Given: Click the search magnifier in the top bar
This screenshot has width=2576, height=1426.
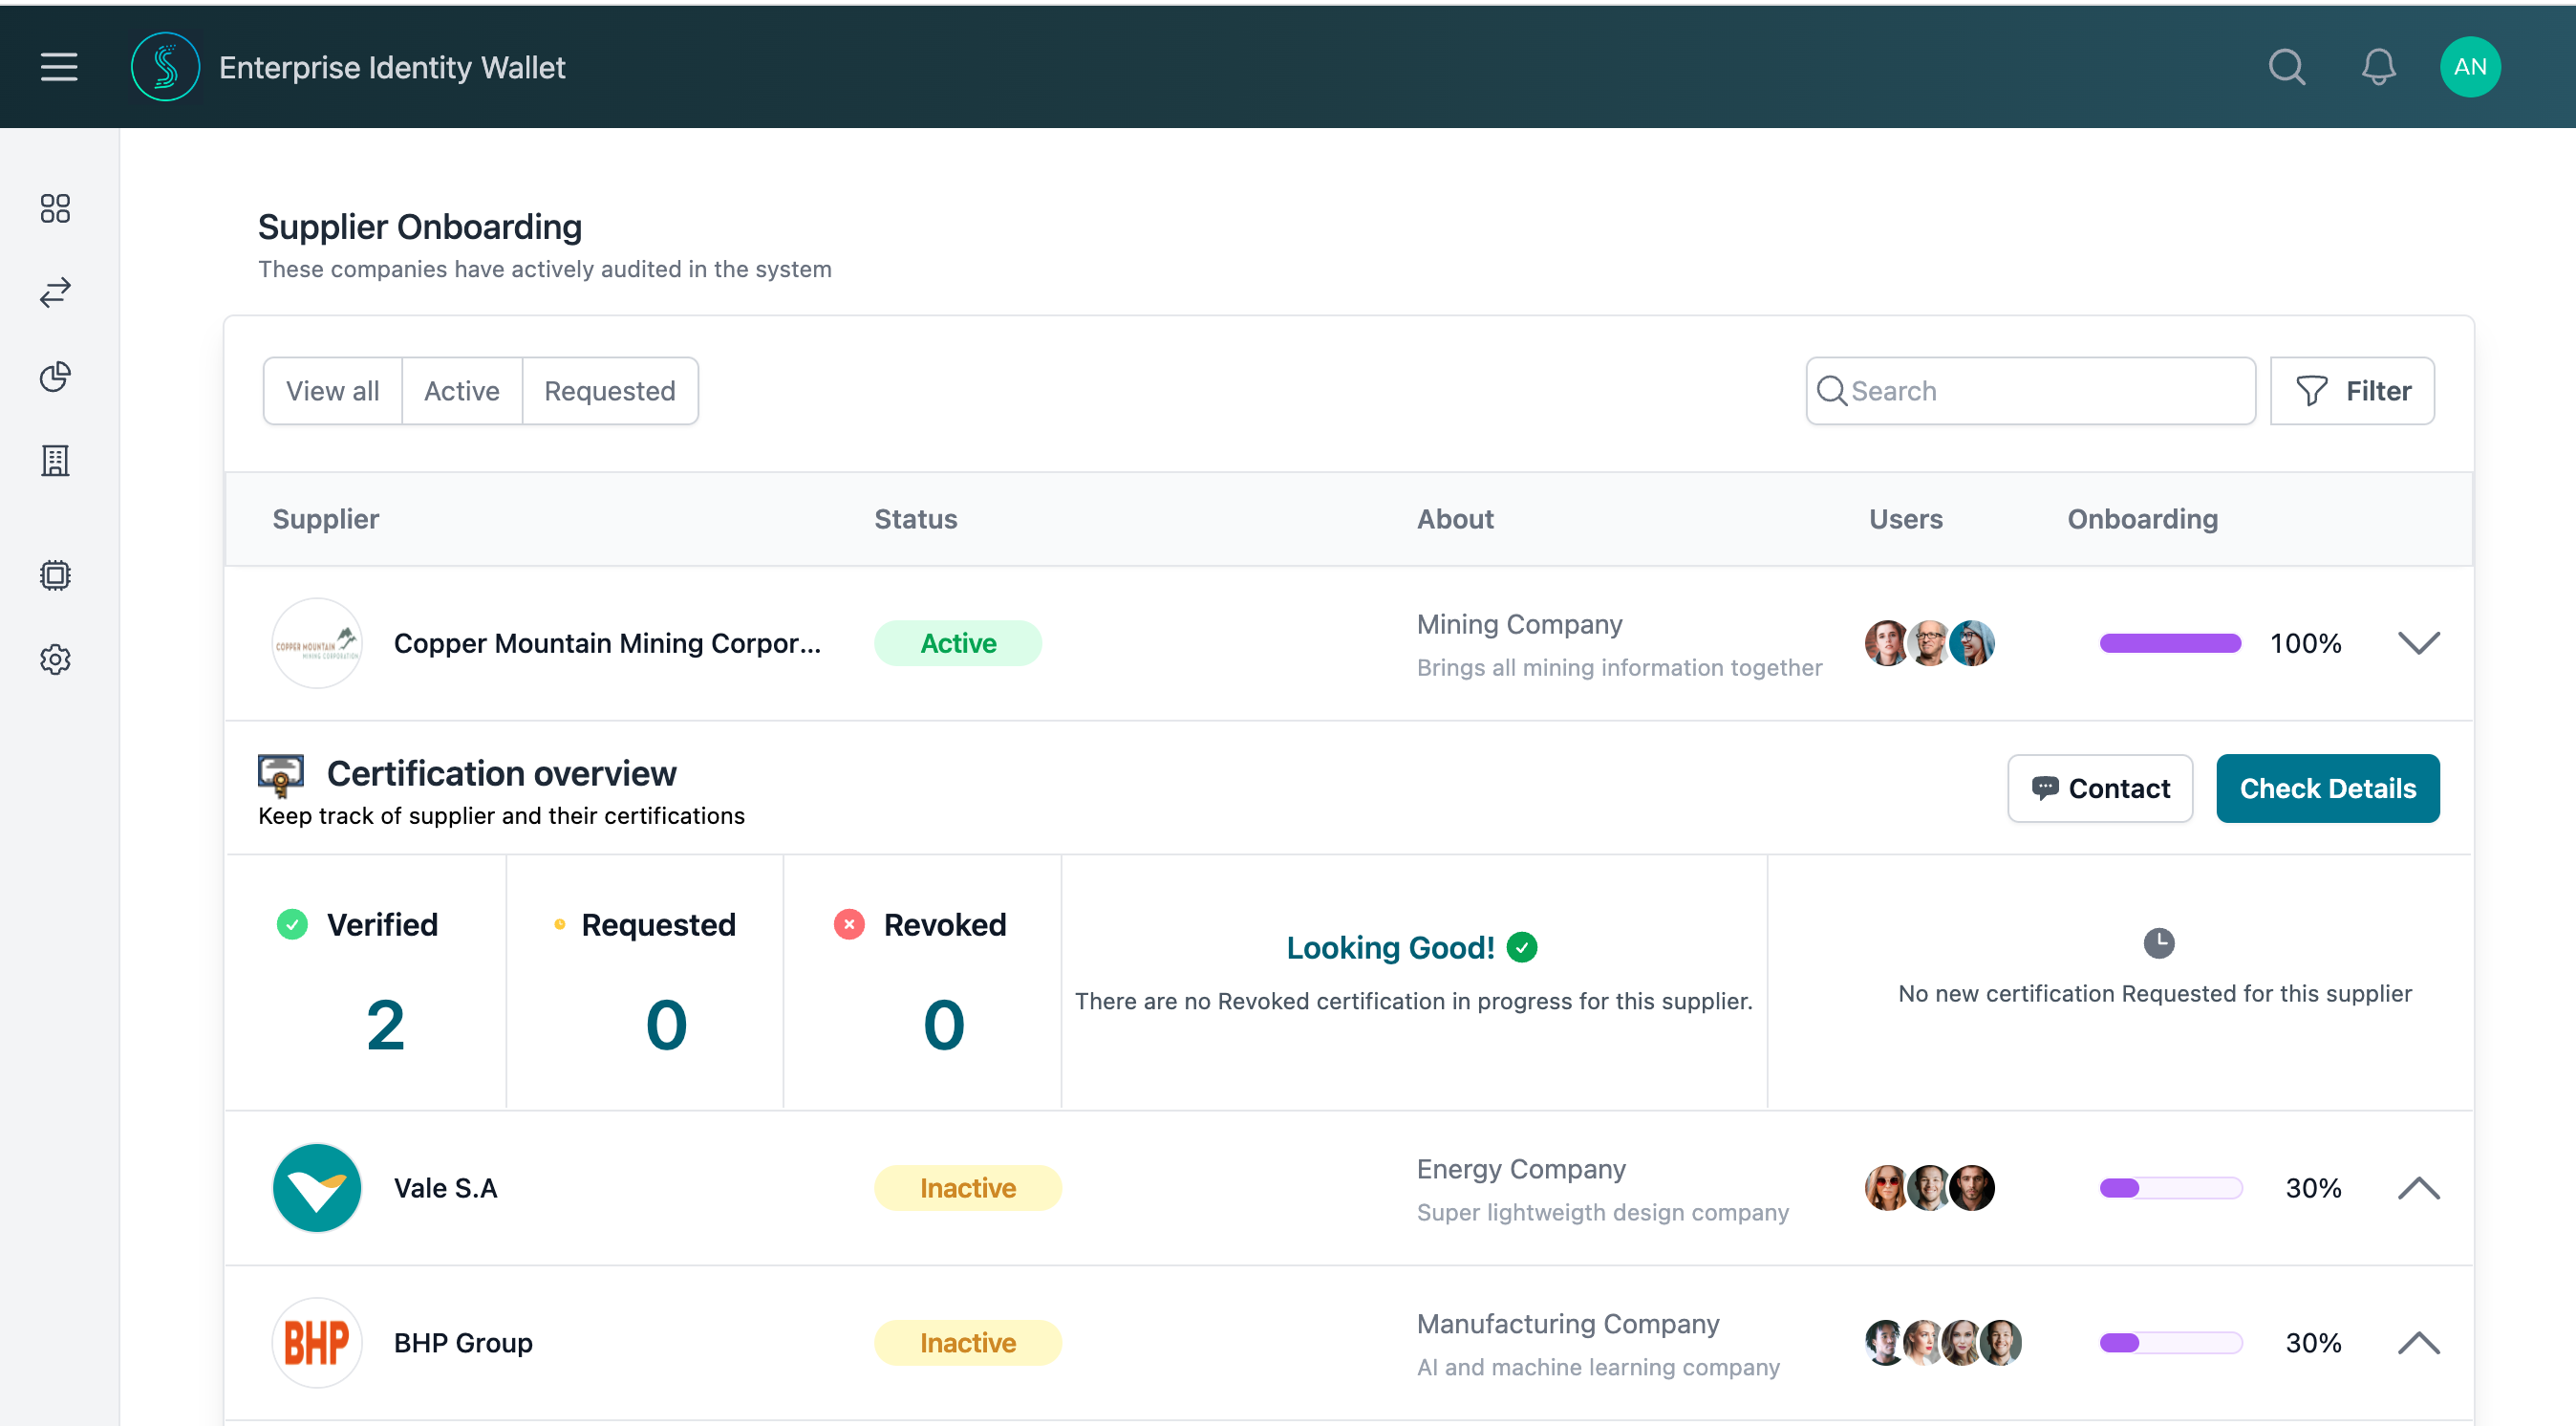Looking at the screenshot, I should pyautogui.click(x=2287, y=67).
